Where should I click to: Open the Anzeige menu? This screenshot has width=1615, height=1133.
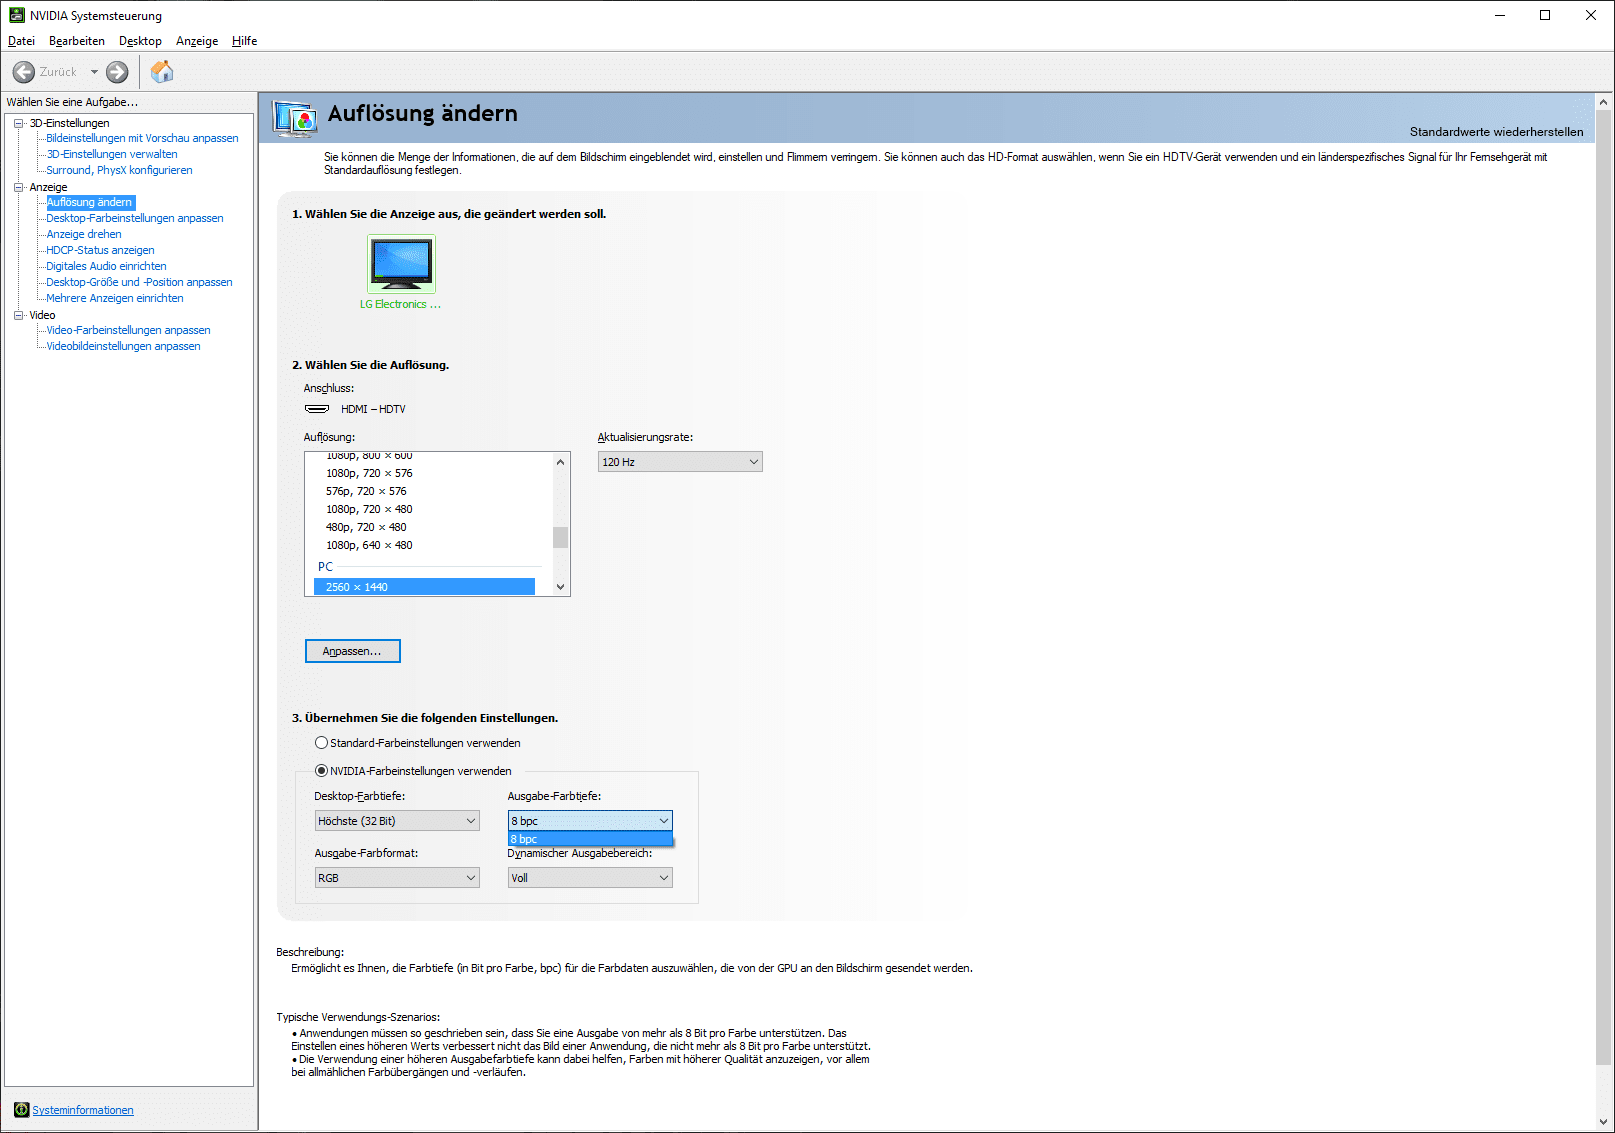(x=197, y=41)
